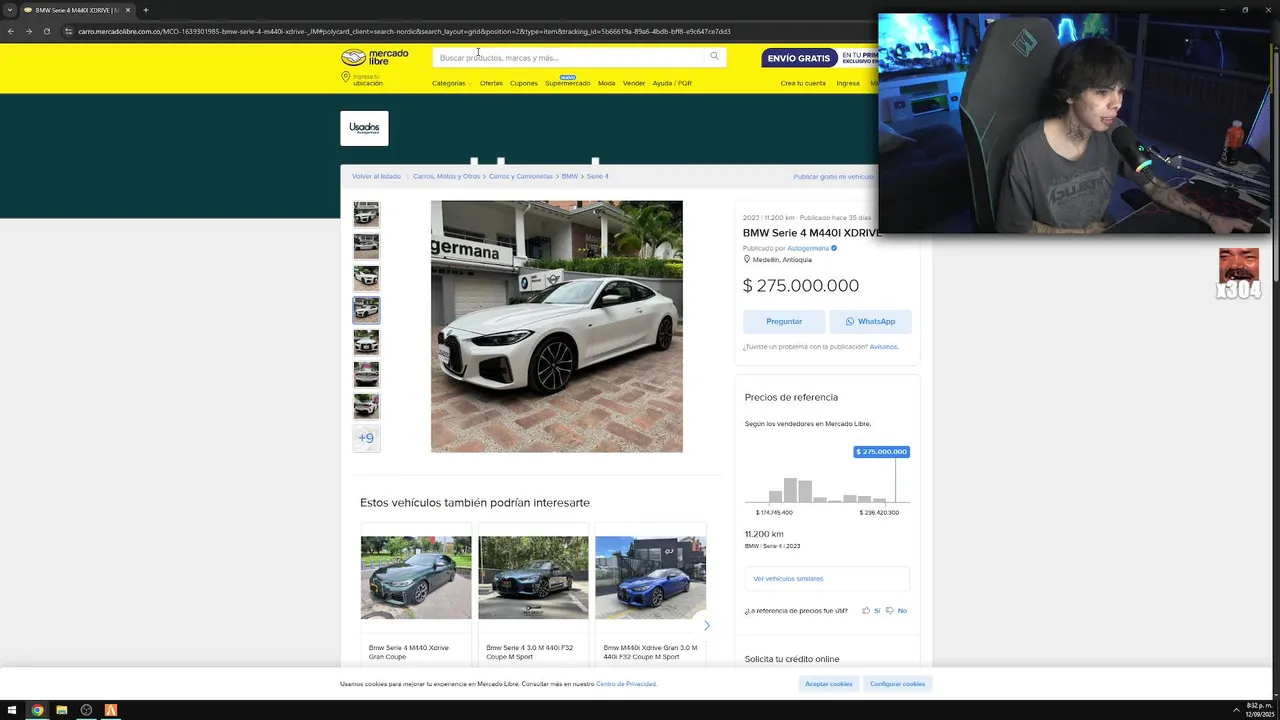Click the WhatsApp contact button
This screenshot has width=1280, height=720.
point(870,321)
